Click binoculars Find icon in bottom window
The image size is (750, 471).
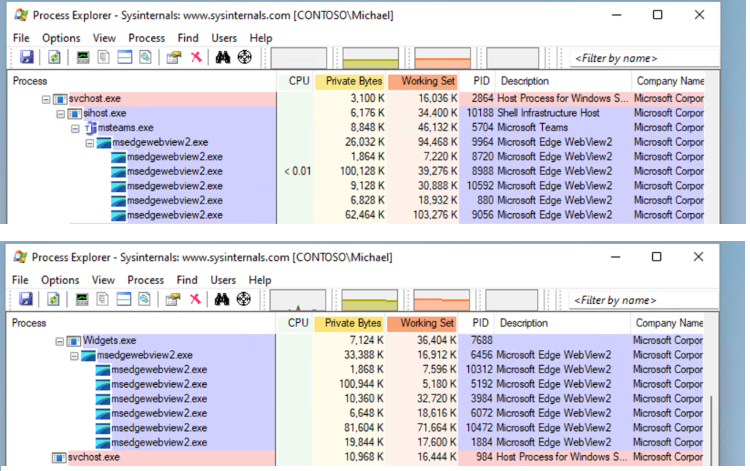pyautogui.click(x=223, y=299)
